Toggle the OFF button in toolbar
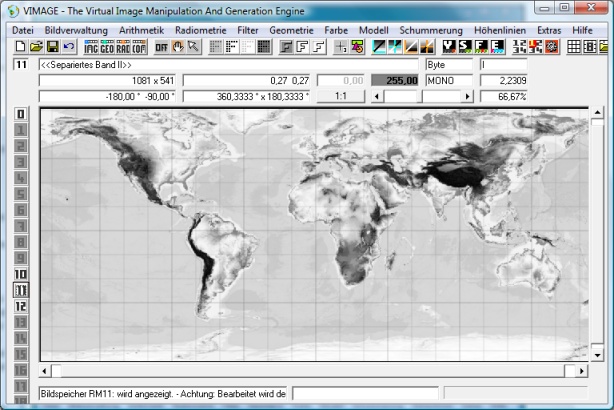The width and height of the screenshot is (614, 410). [x=161, y=47]
